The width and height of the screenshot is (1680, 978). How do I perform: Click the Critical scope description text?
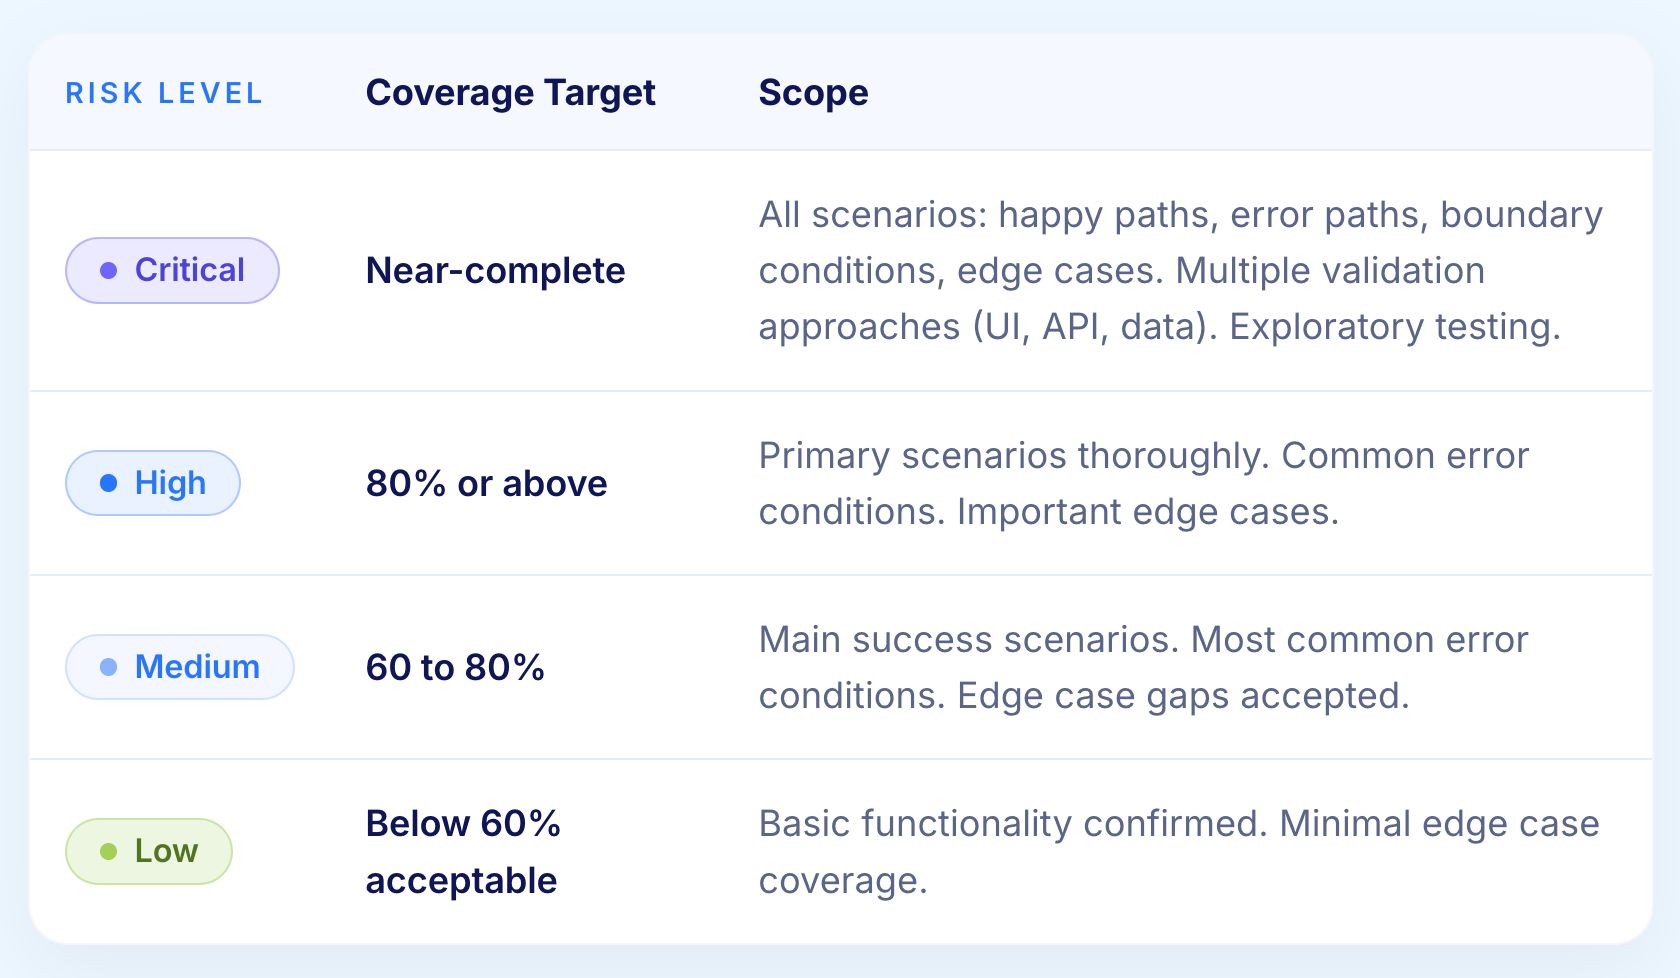pos(1181,270)
